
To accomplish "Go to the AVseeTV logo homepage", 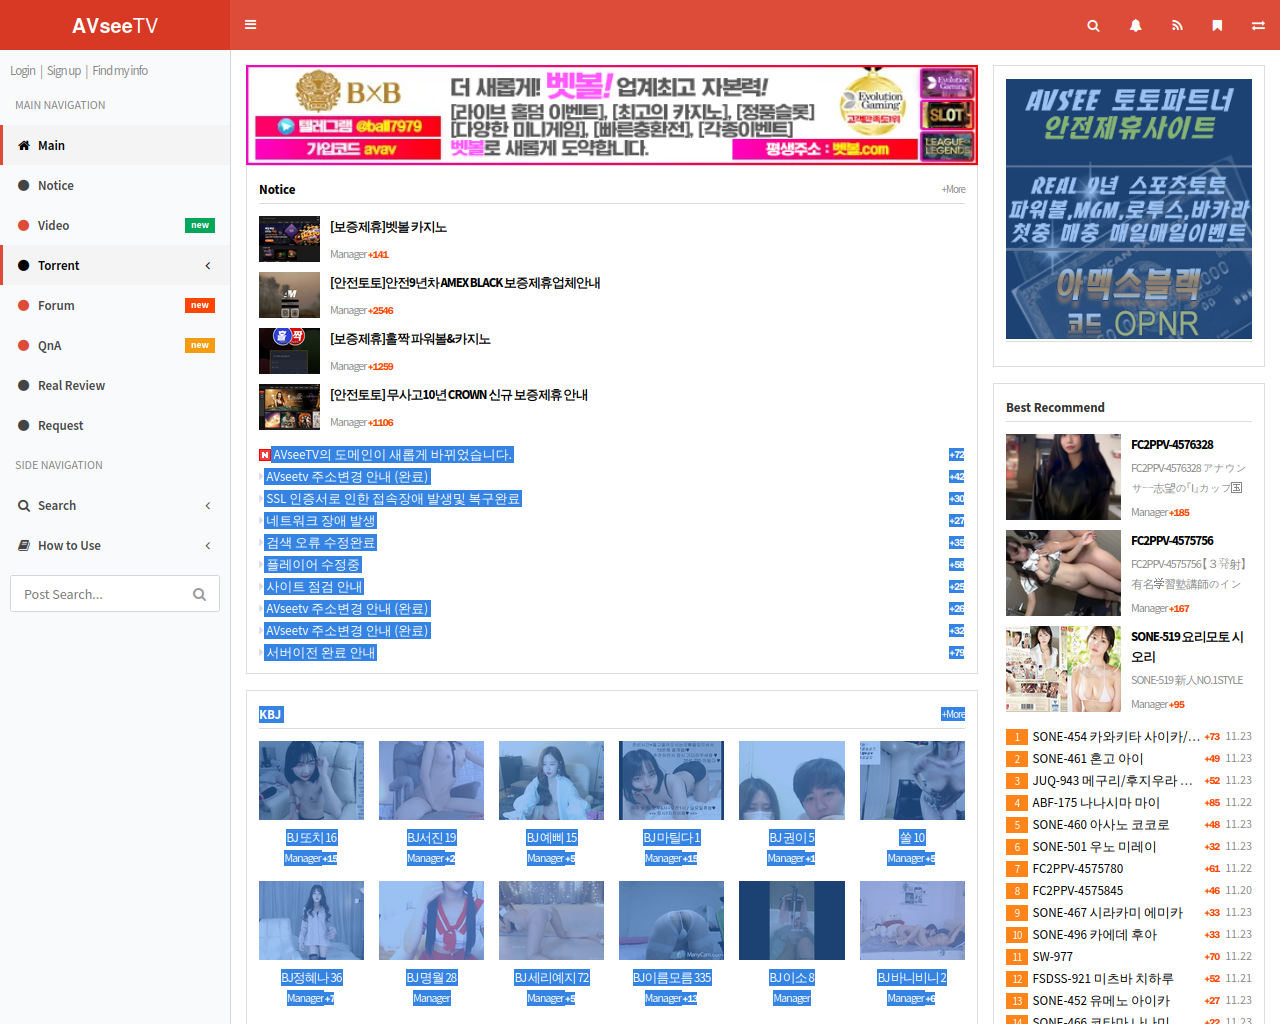I will click(115, 25).
